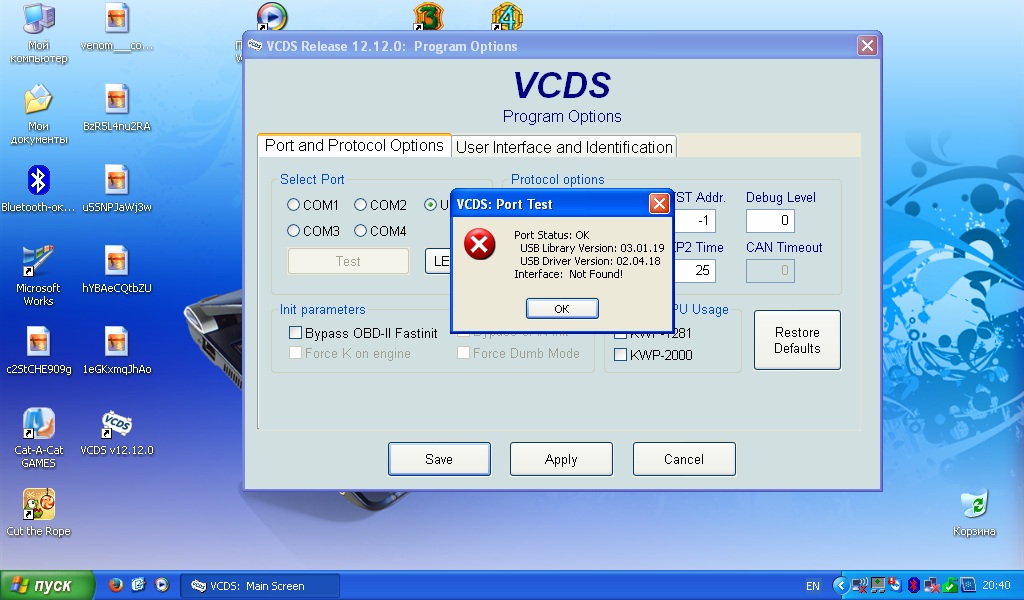This screenshot has height=600, width=1024.
Task: Click the Restore Defaults button
Action: point(797,340)
